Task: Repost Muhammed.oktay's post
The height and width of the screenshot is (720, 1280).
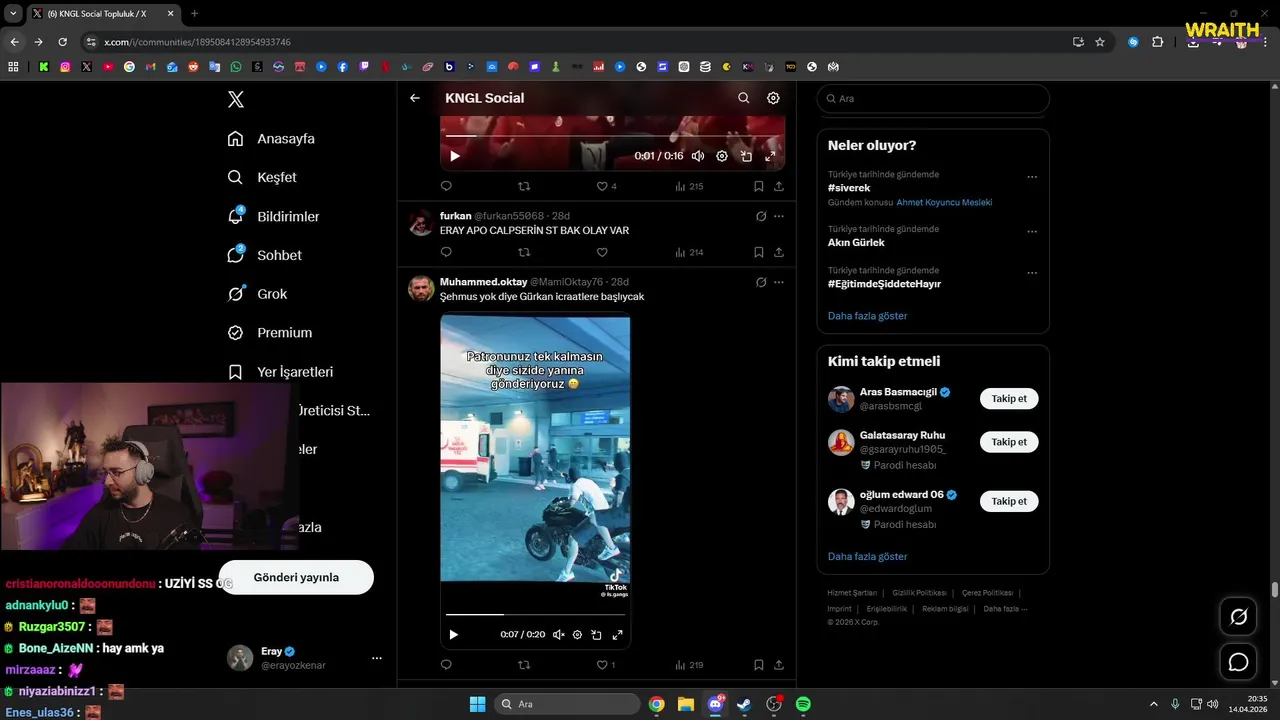Action: [524, 665]
